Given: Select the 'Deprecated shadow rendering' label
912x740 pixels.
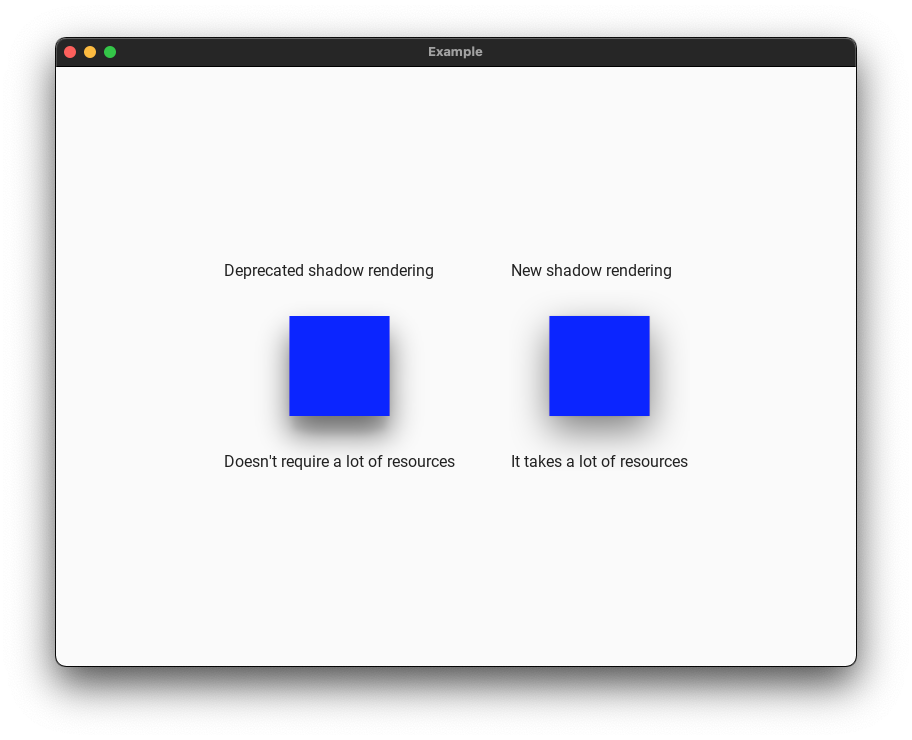Looking at the screenshot, I should [329, 271].
